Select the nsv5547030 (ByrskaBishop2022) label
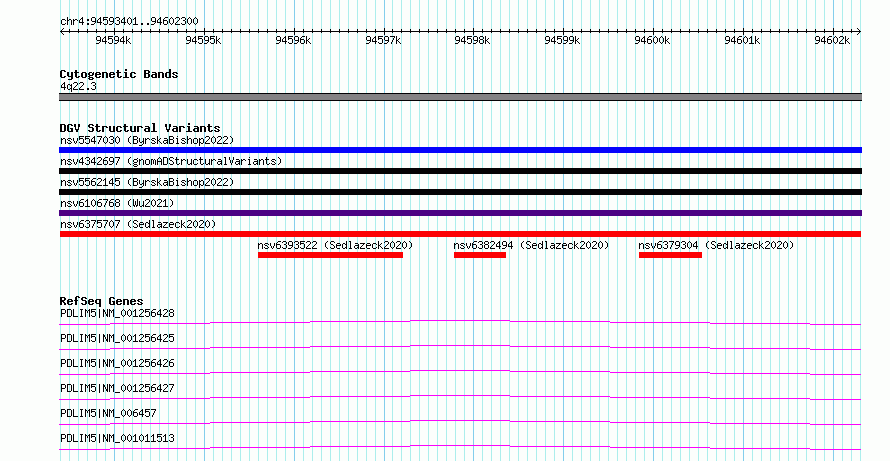The height and width of the screenshot is (461, 890). pos(147,140)
